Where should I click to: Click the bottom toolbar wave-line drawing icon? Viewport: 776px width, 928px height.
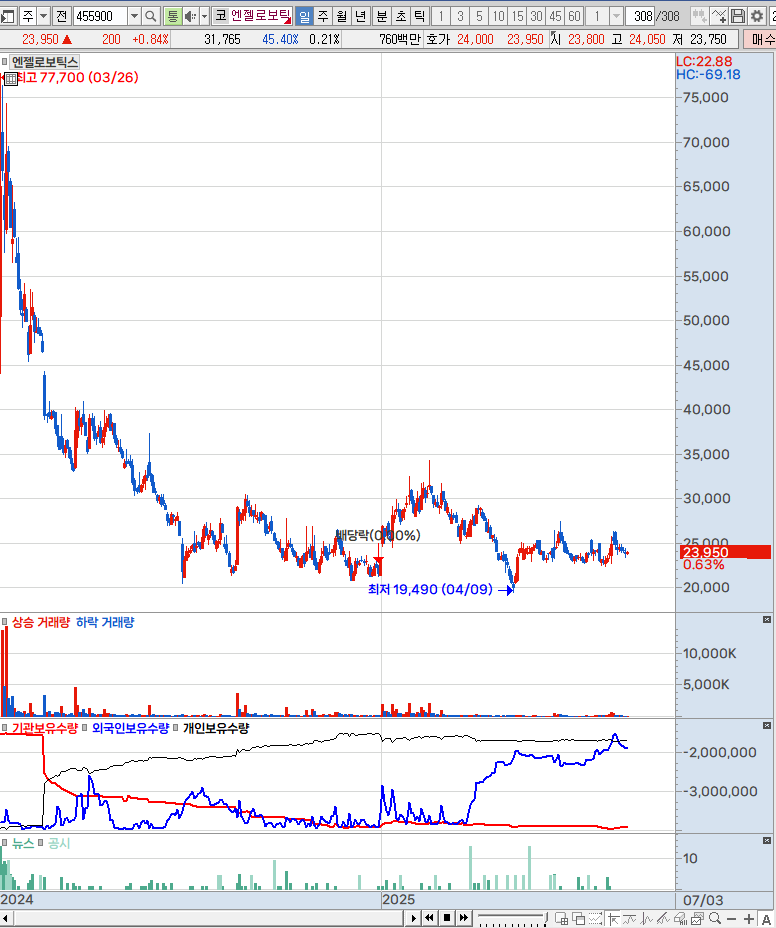point(630,919)
